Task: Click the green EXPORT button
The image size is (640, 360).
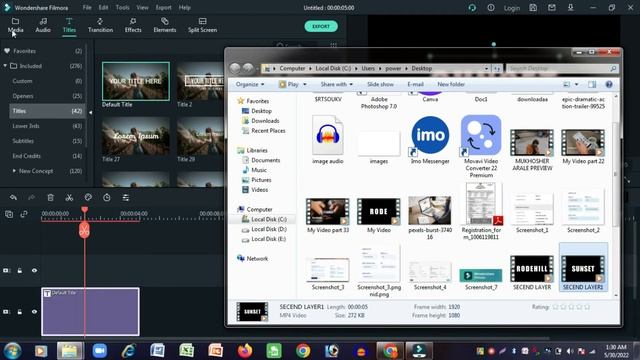Action: coord(321,27)
